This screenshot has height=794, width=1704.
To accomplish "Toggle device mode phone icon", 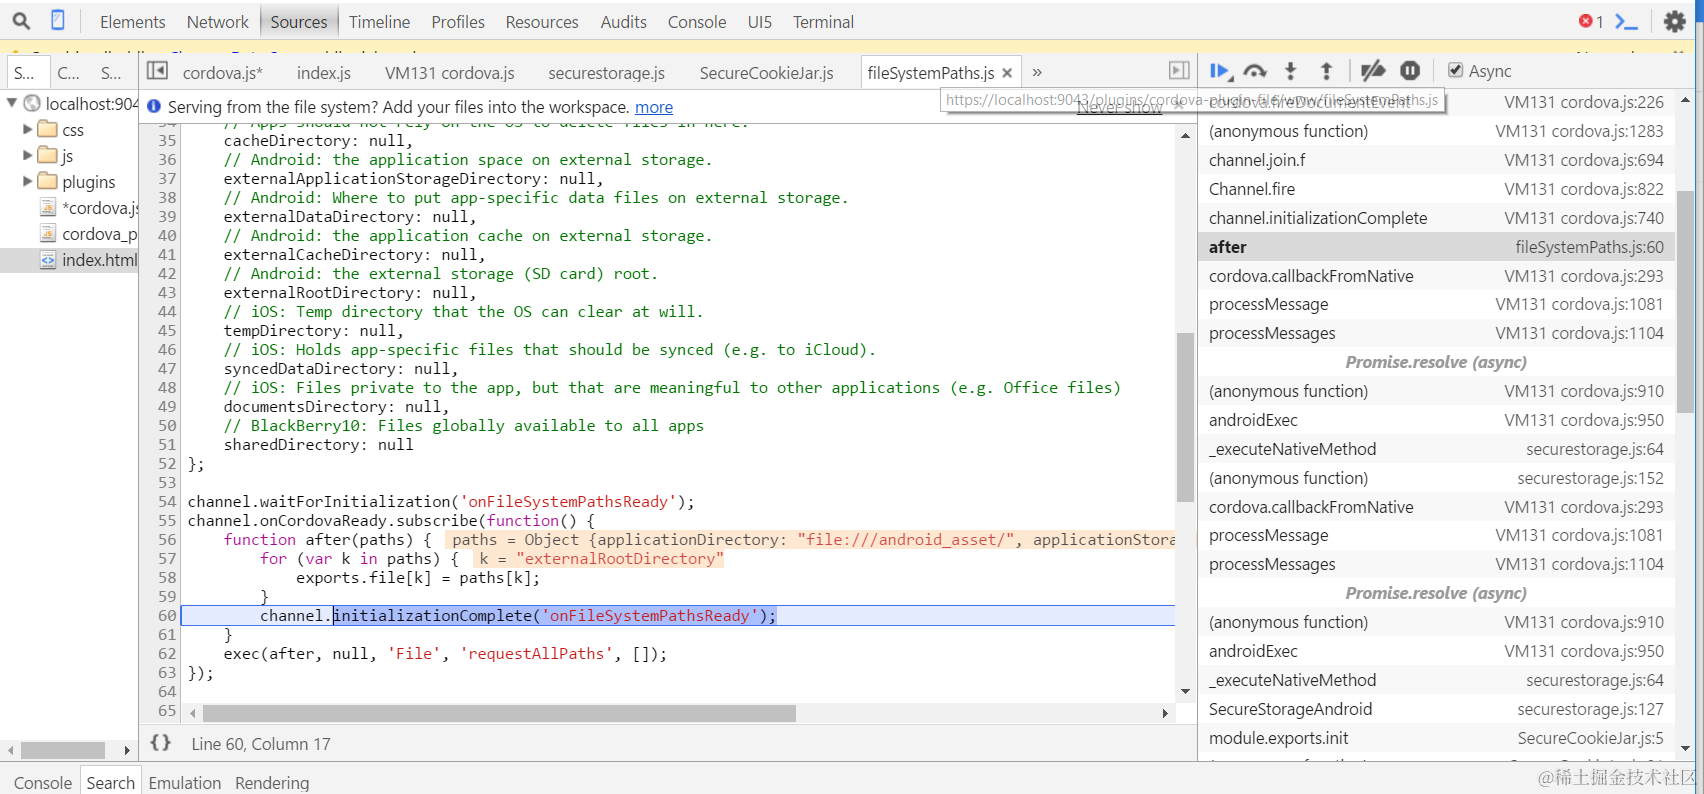I will point(58,20).
